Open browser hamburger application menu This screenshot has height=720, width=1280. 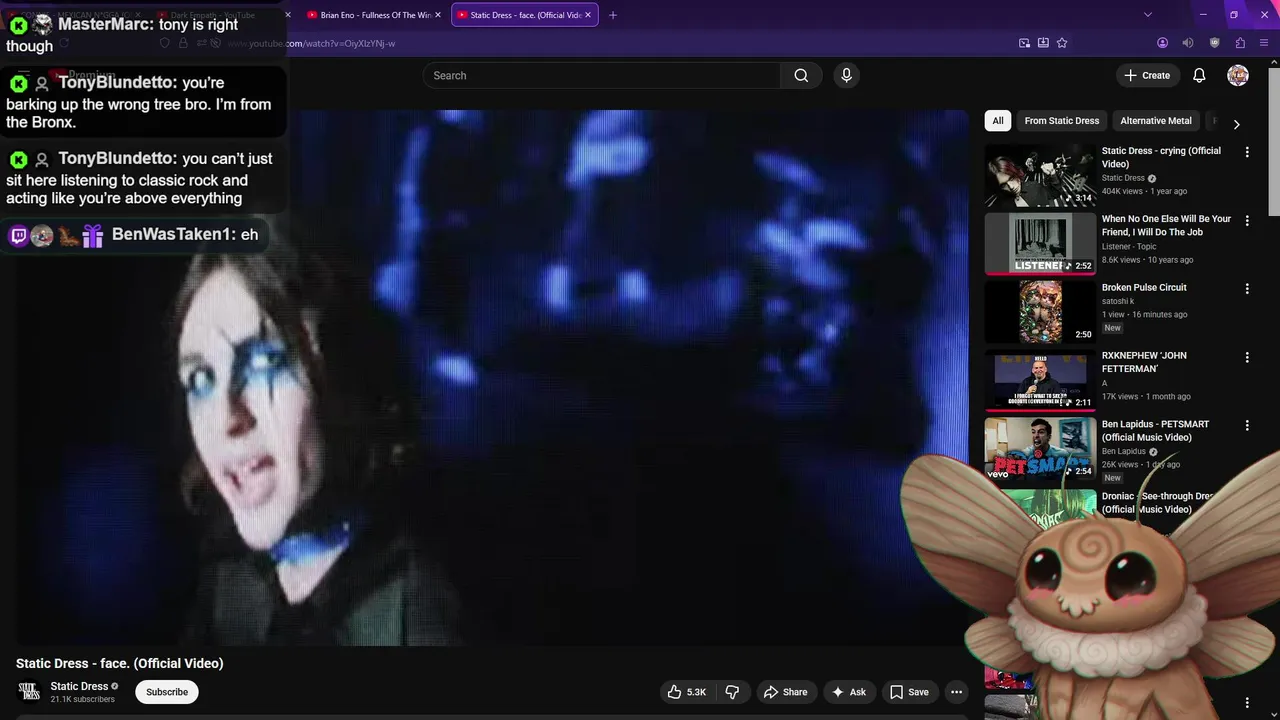point(1265,43)
